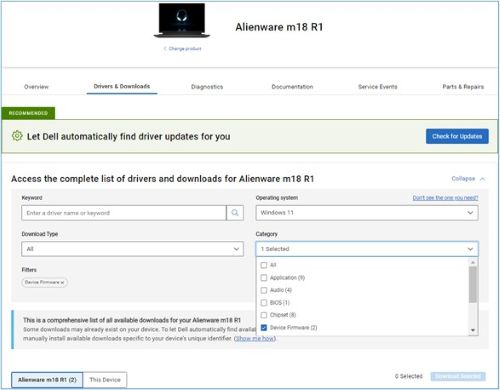The width and height of the screenshot is (500, 390).
Task: Collapse the drivers list section
Action: [x=468, y=179]
